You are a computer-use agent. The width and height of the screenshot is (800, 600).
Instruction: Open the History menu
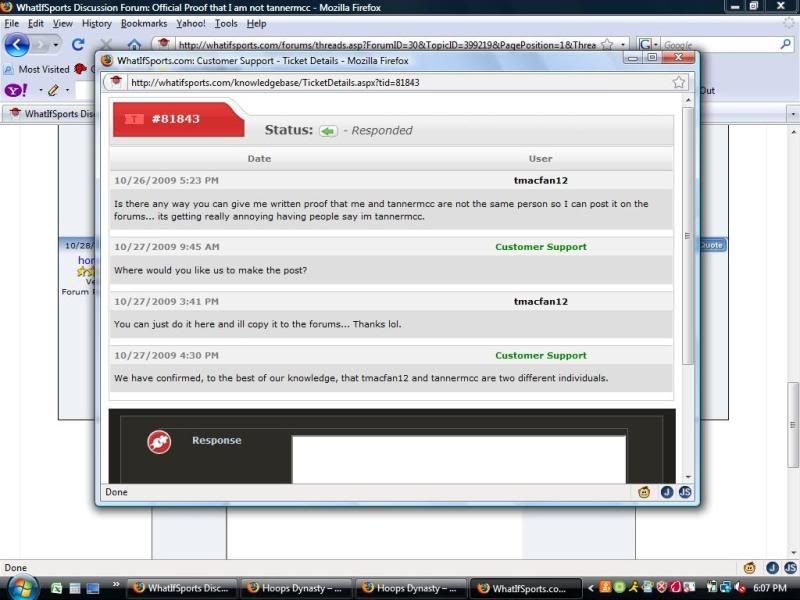click(x=96, y=23)
